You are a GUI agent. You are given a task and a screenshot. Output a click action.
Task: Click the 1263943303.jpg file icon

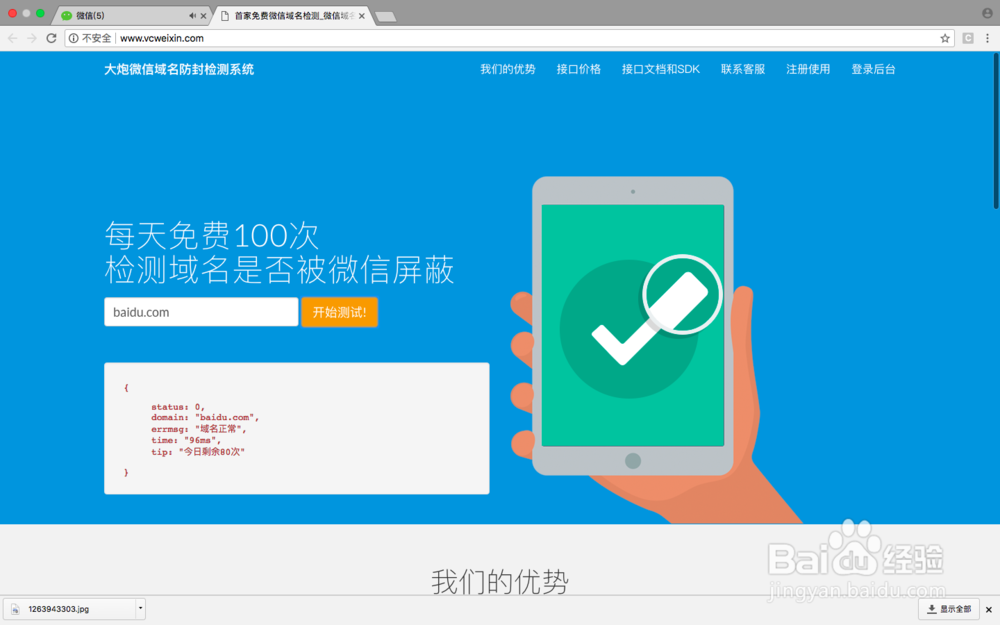[15, 609]
